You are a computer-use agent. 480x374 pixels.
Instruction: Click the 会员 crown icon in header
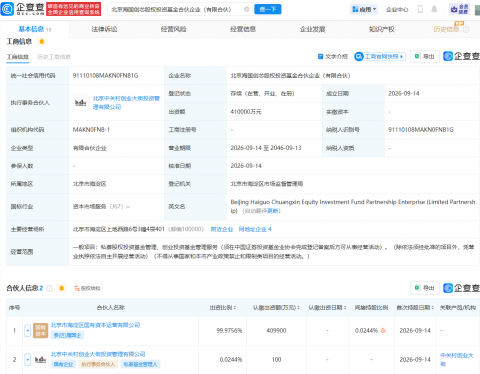[460, 9]
